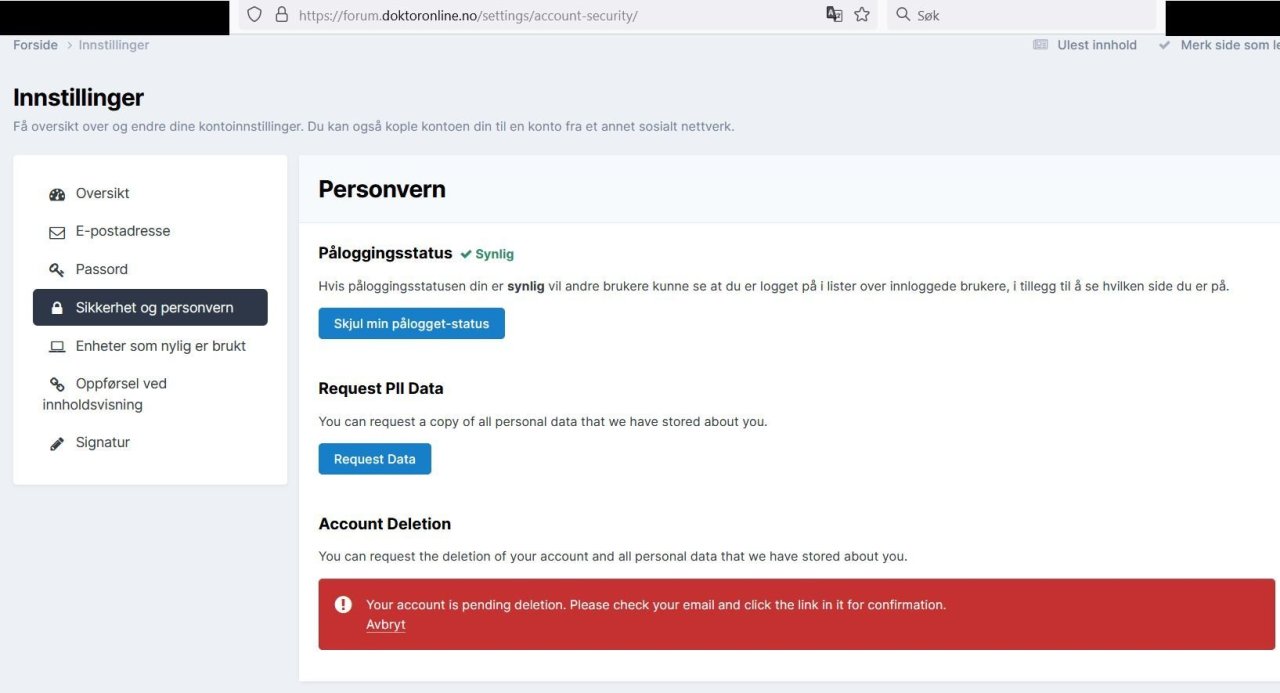Open the Signatur settings
Screen dimensions: 1280x693
pyautogui.click(x=102, y=442)
